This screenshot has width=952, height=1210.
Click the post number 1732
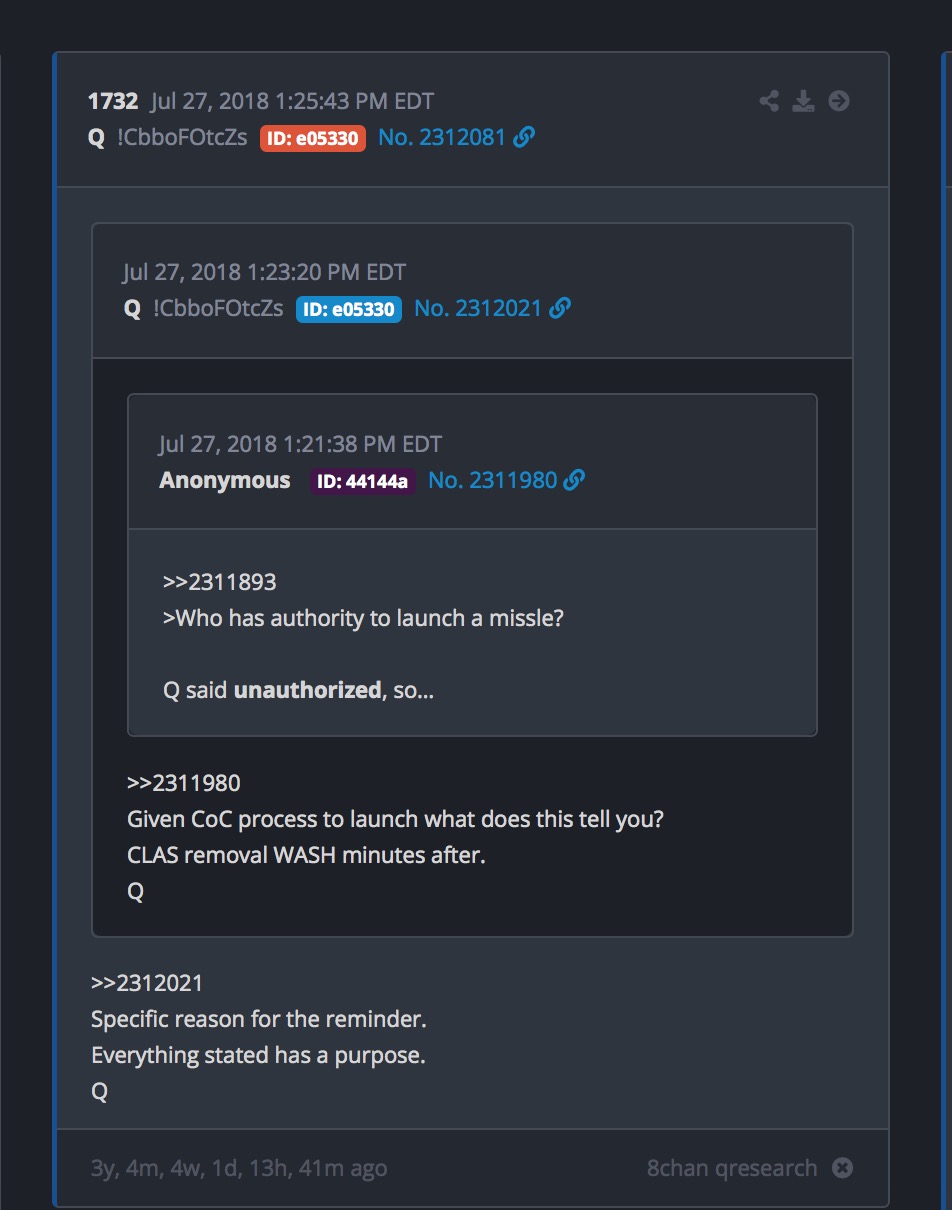click(113, 101)
